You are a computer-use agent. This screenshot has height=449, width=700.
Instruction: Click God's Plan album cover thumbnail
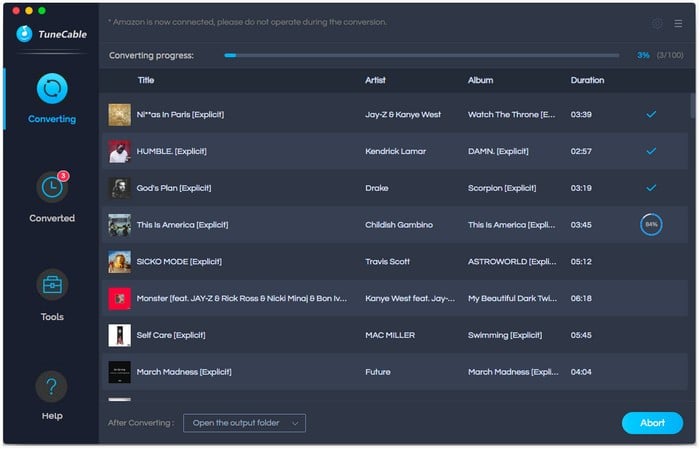120,188
